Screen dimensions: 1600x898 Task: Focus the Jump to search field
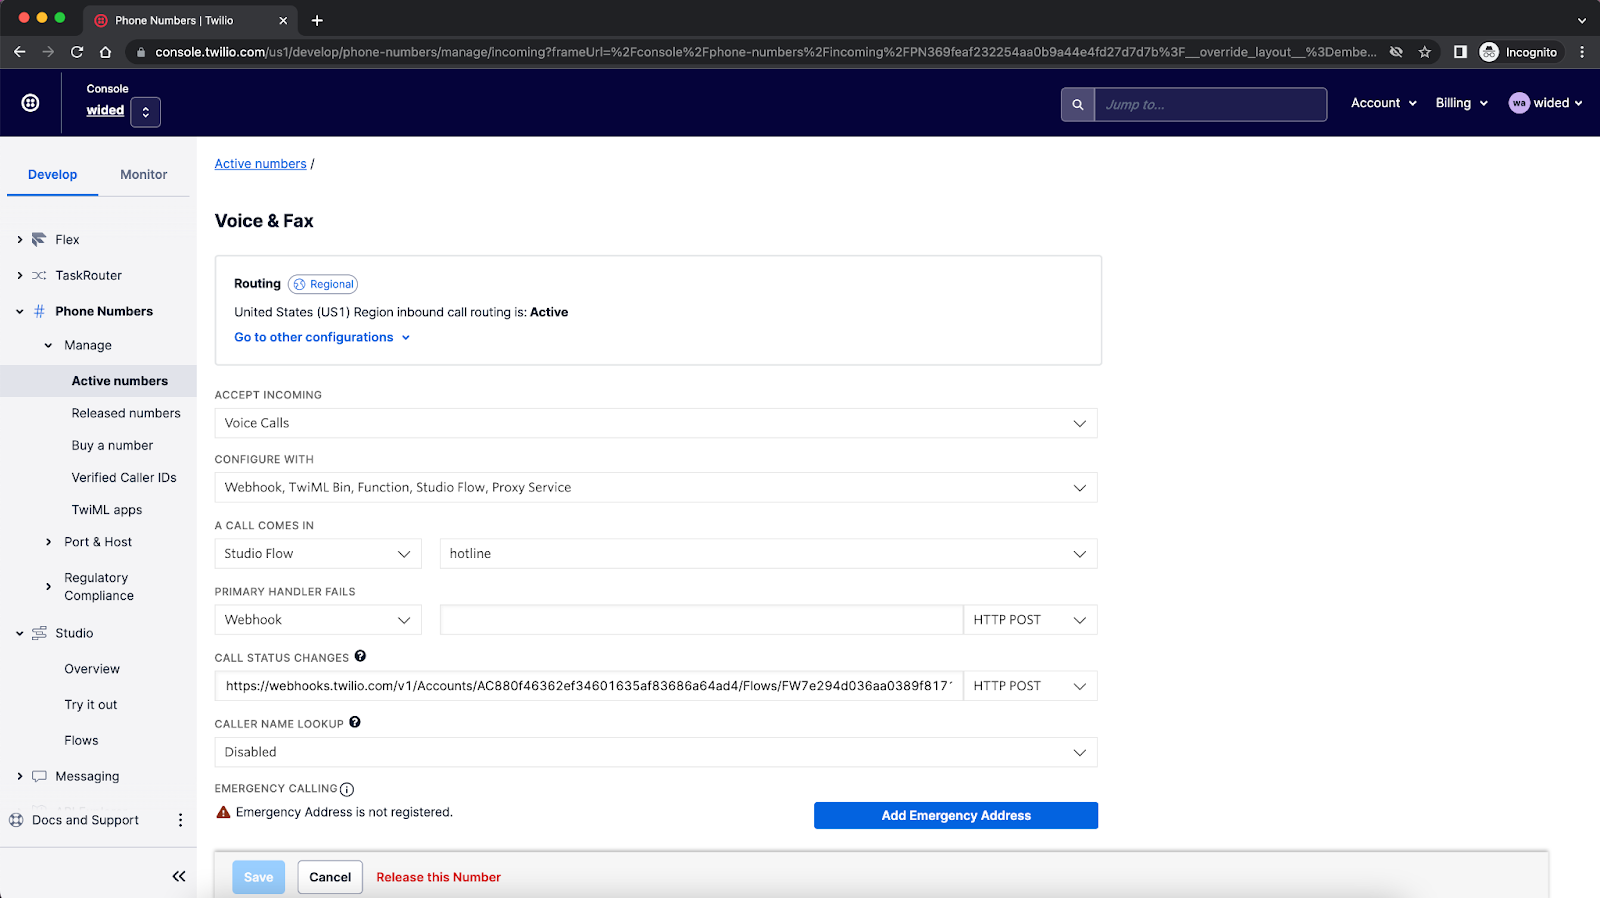pyautogui.click(x=1211, y=104)
